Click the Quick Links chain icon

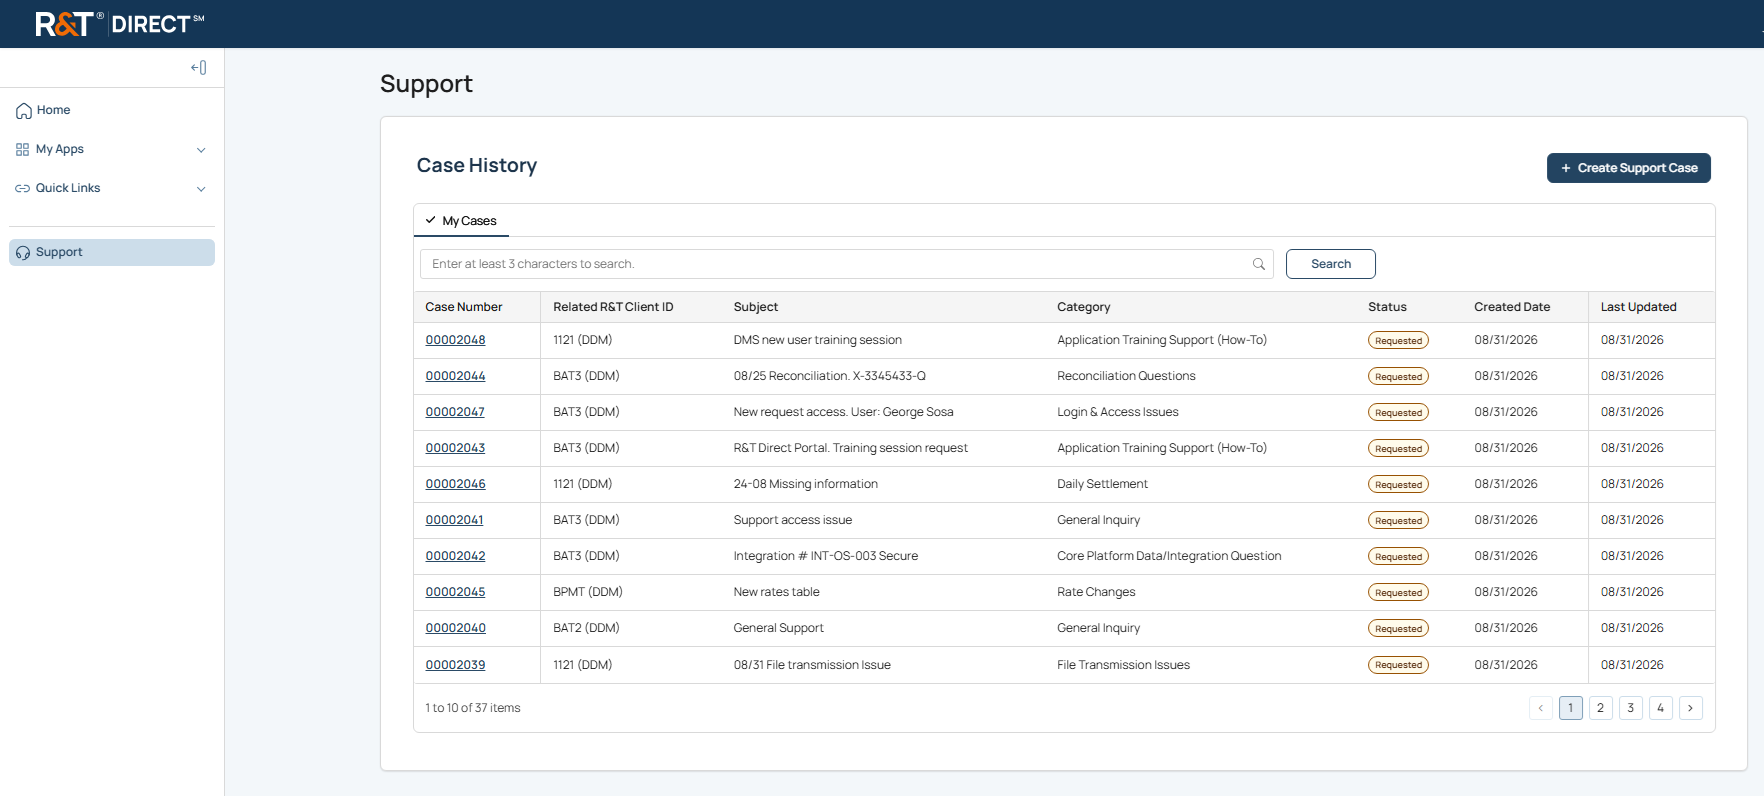22,189
